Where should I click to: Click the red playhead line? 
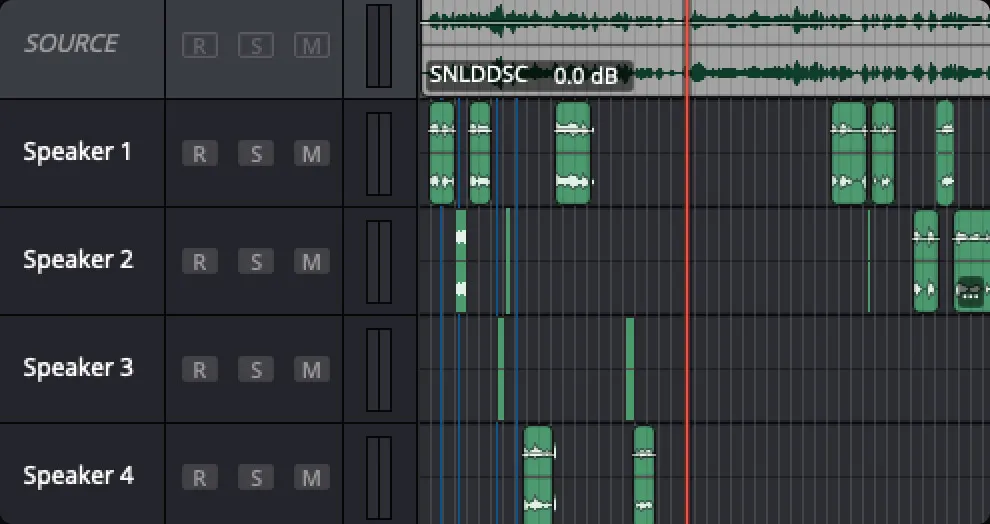coord(687,300)
